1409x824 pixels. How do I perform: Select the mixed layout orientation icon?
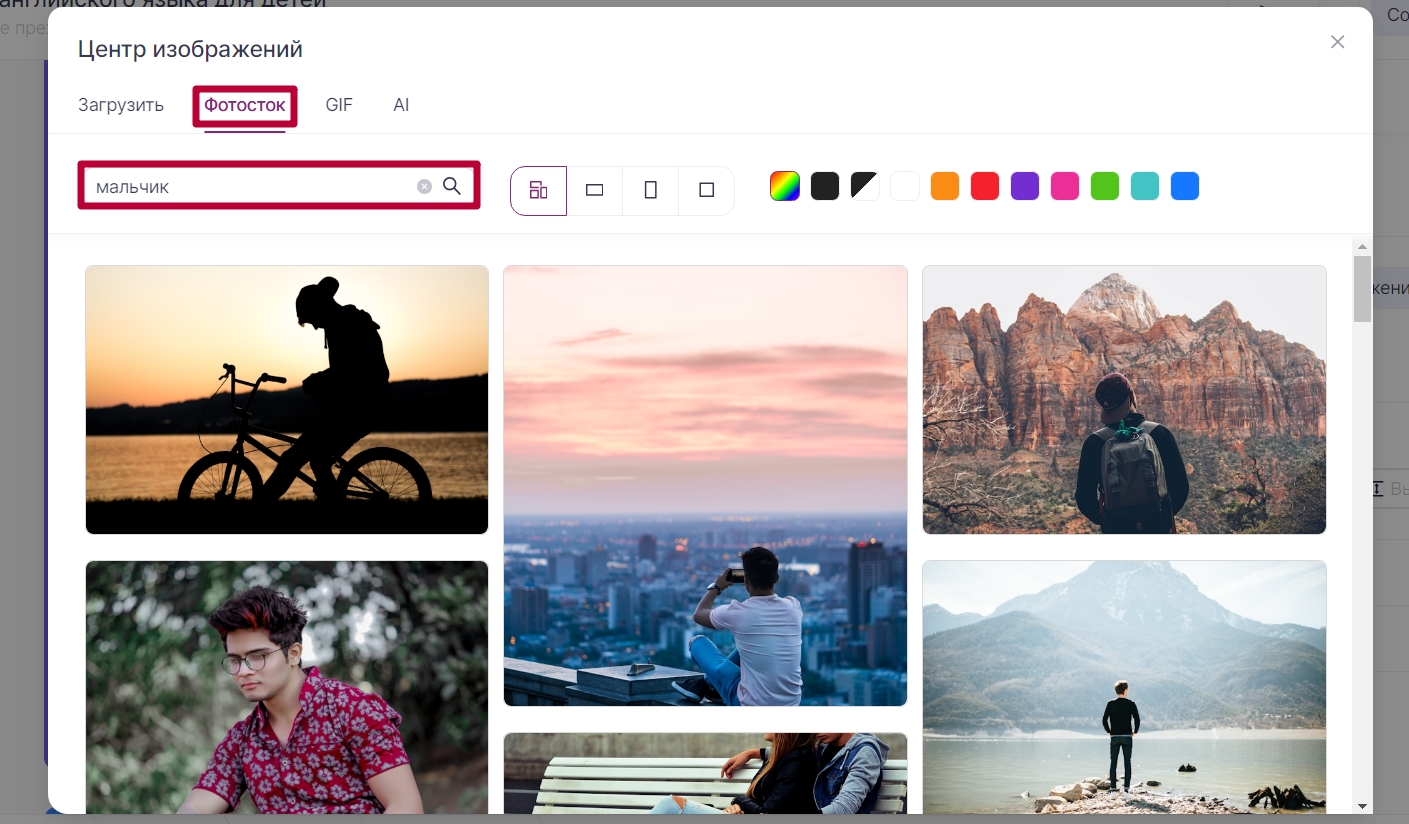point(539,190)
